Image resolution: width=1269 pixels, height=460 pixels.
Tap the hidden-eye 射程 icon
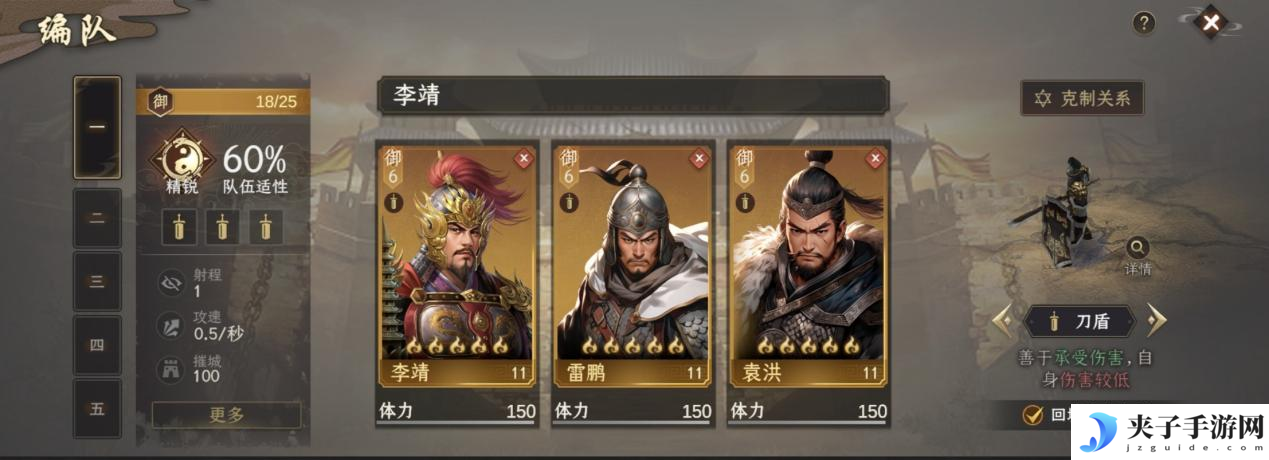(x=172, y=283)
